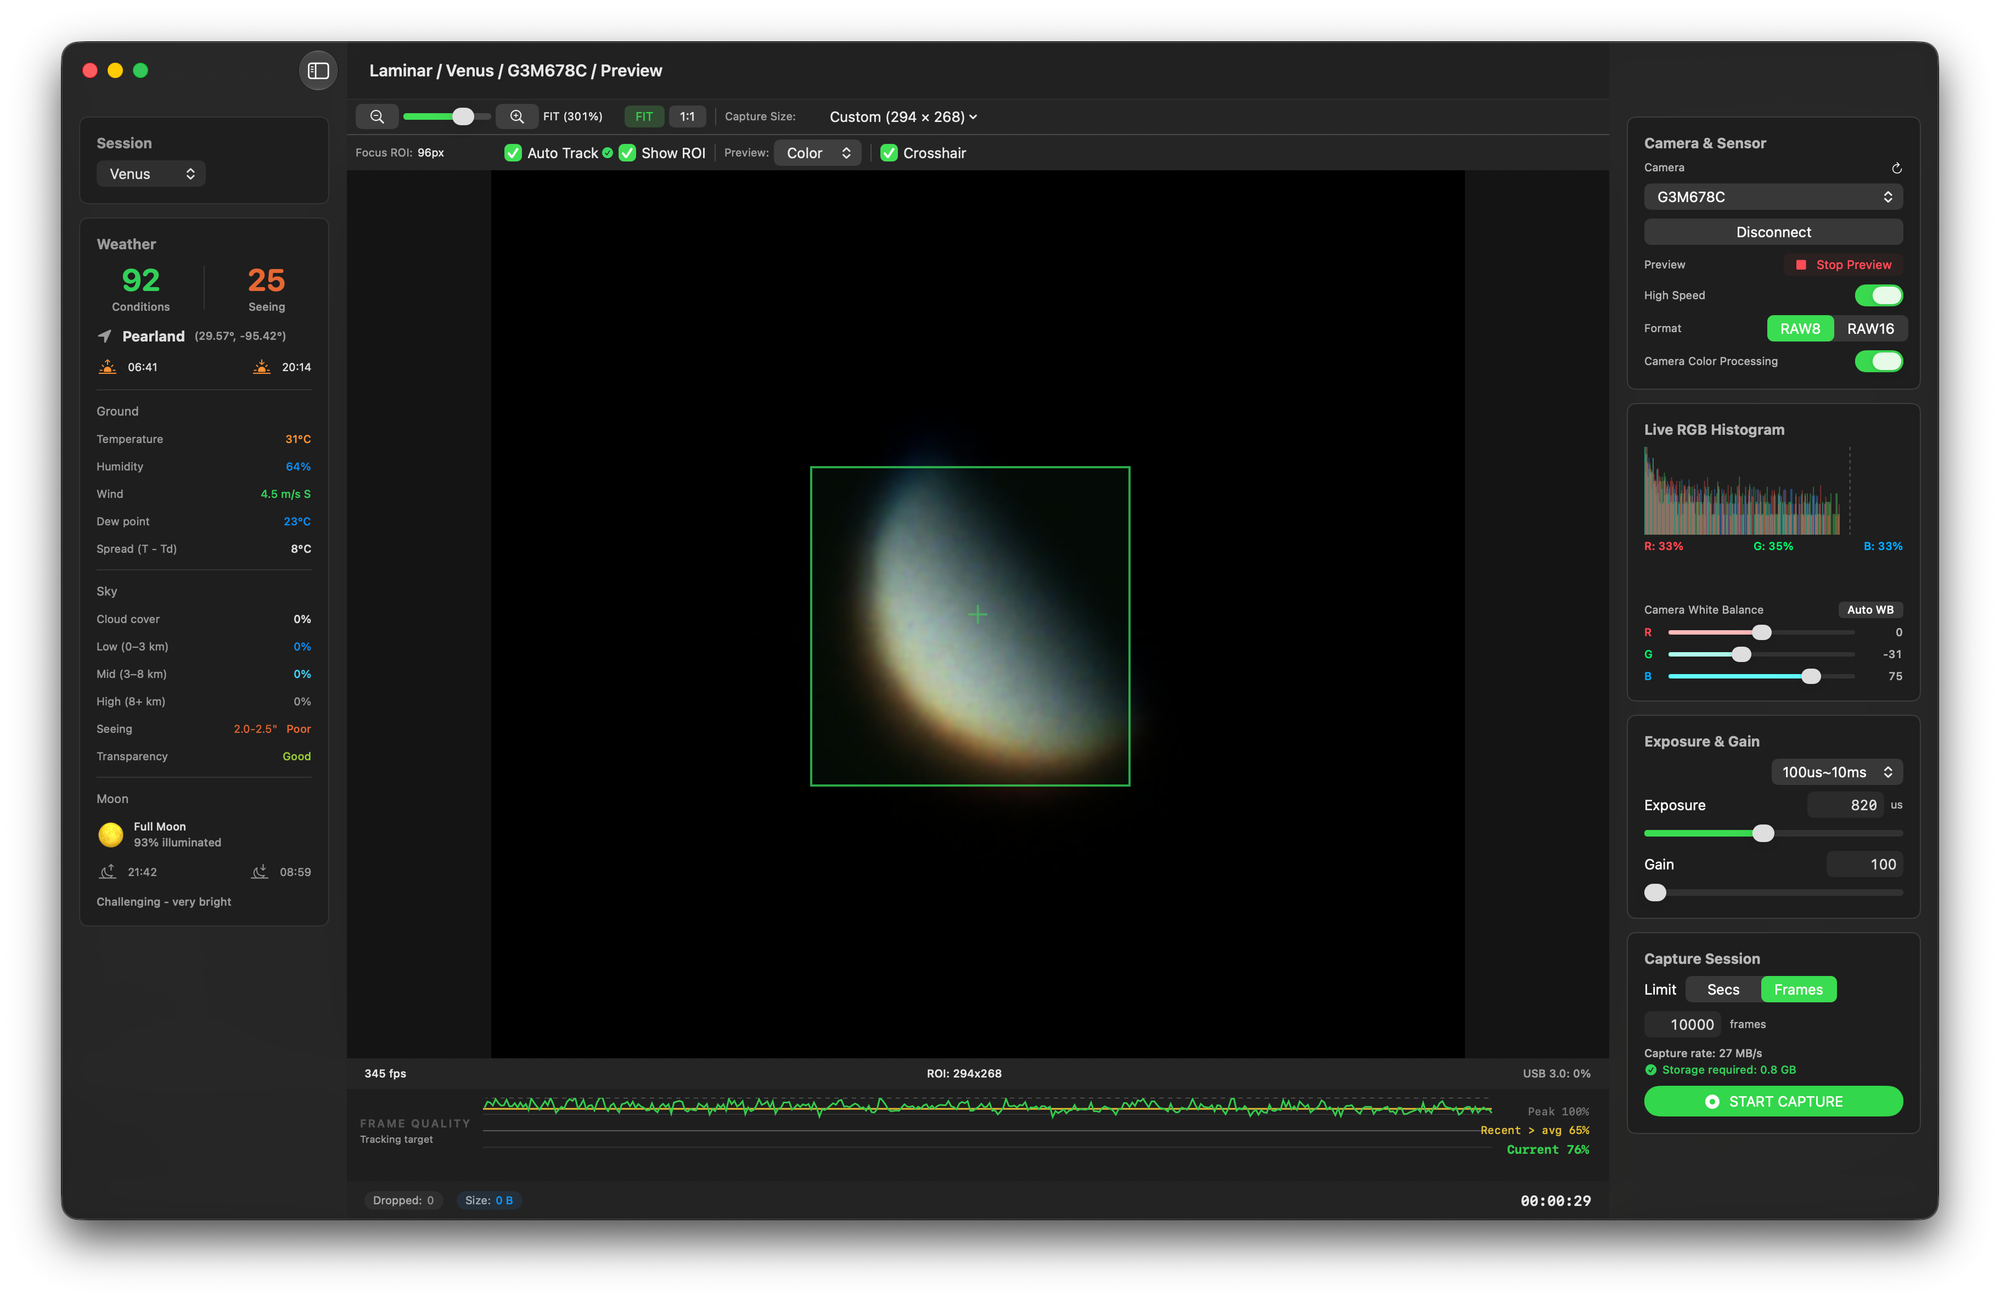
Task: Click the Pearland location arrow icon
Action: pos(105,336)
